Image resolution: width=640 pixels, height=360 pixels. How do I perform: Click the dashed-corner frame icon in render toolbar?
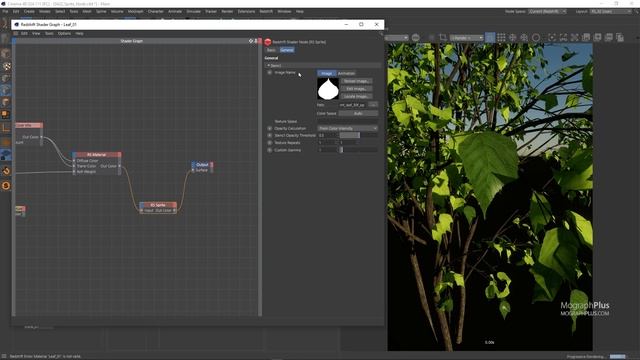[563, 38]
